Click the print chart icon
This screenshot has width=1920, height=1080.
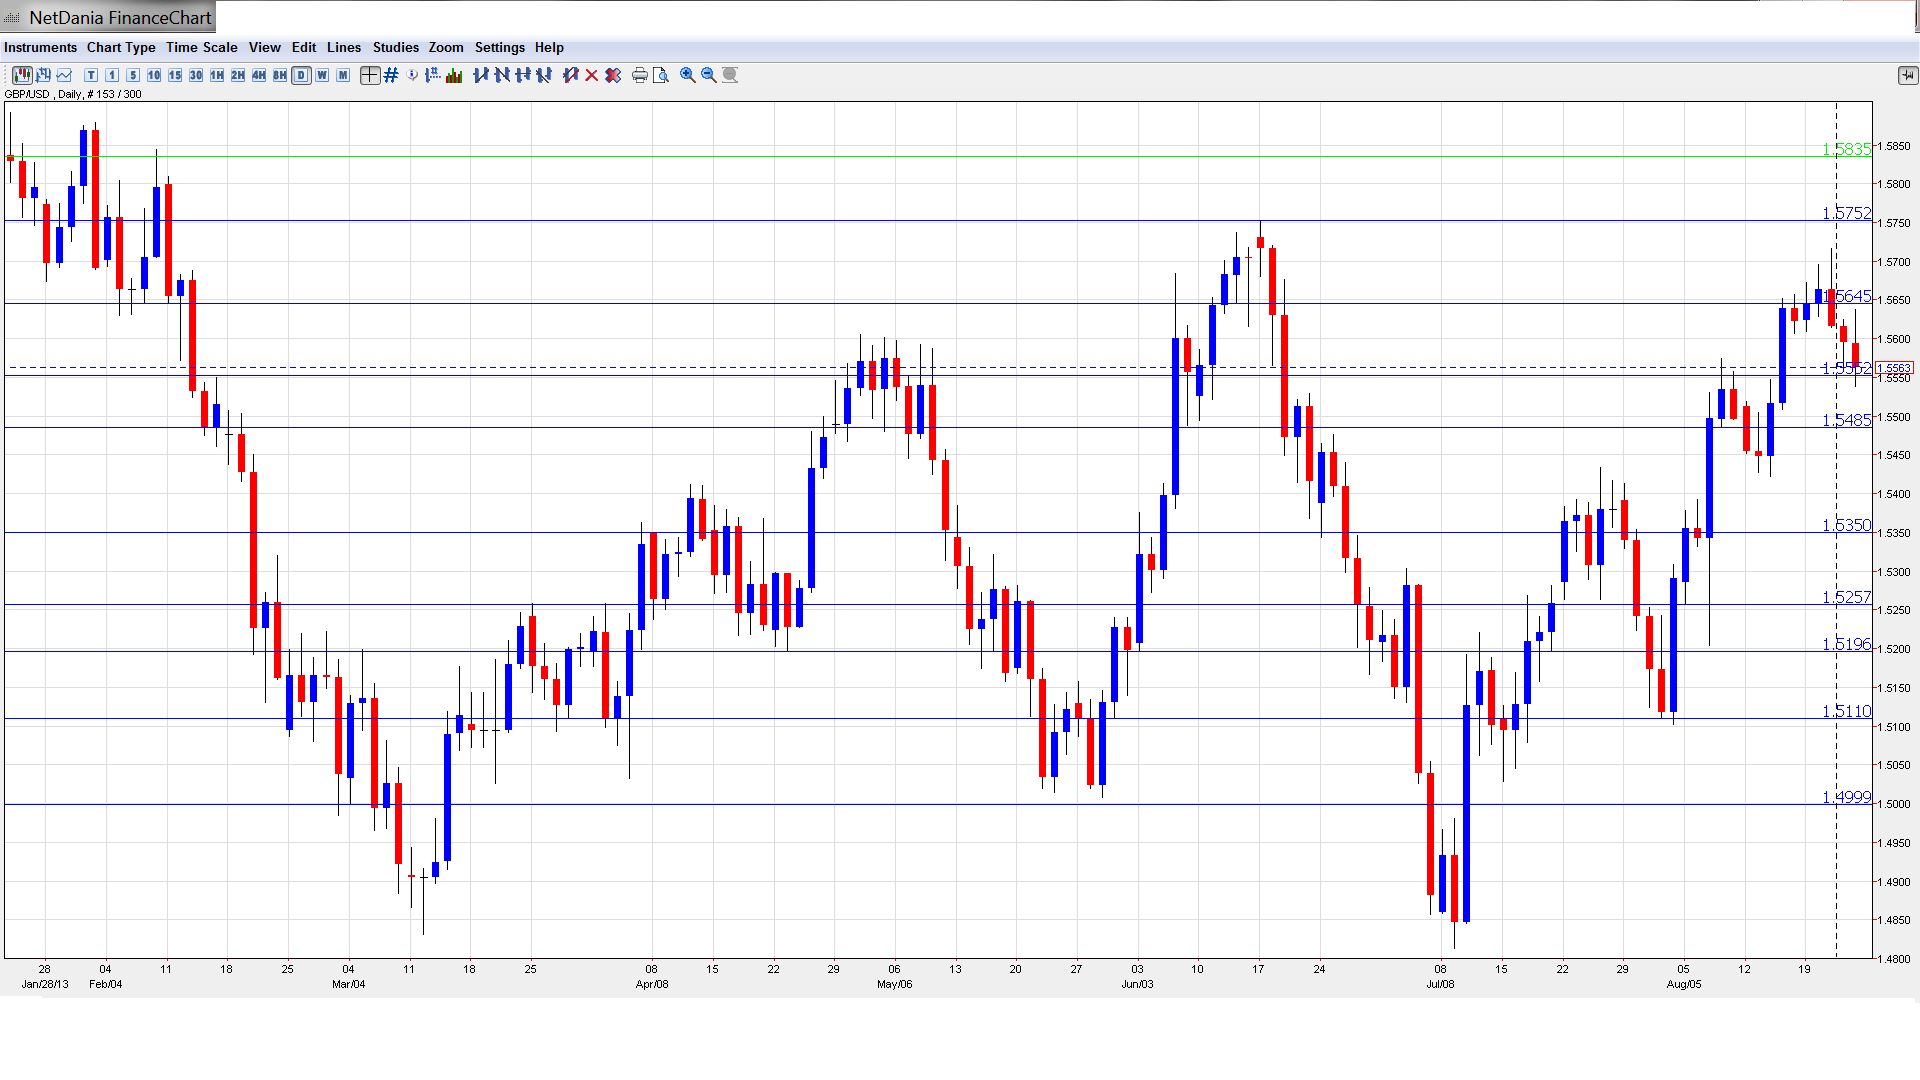(x=640, y=75)
